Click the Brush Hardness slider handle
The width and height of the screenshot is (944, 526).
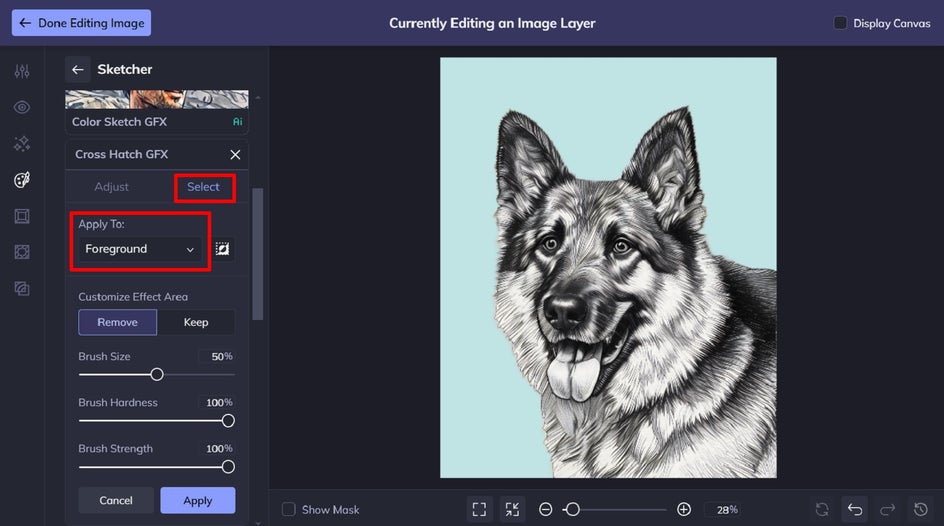point(228,421)
